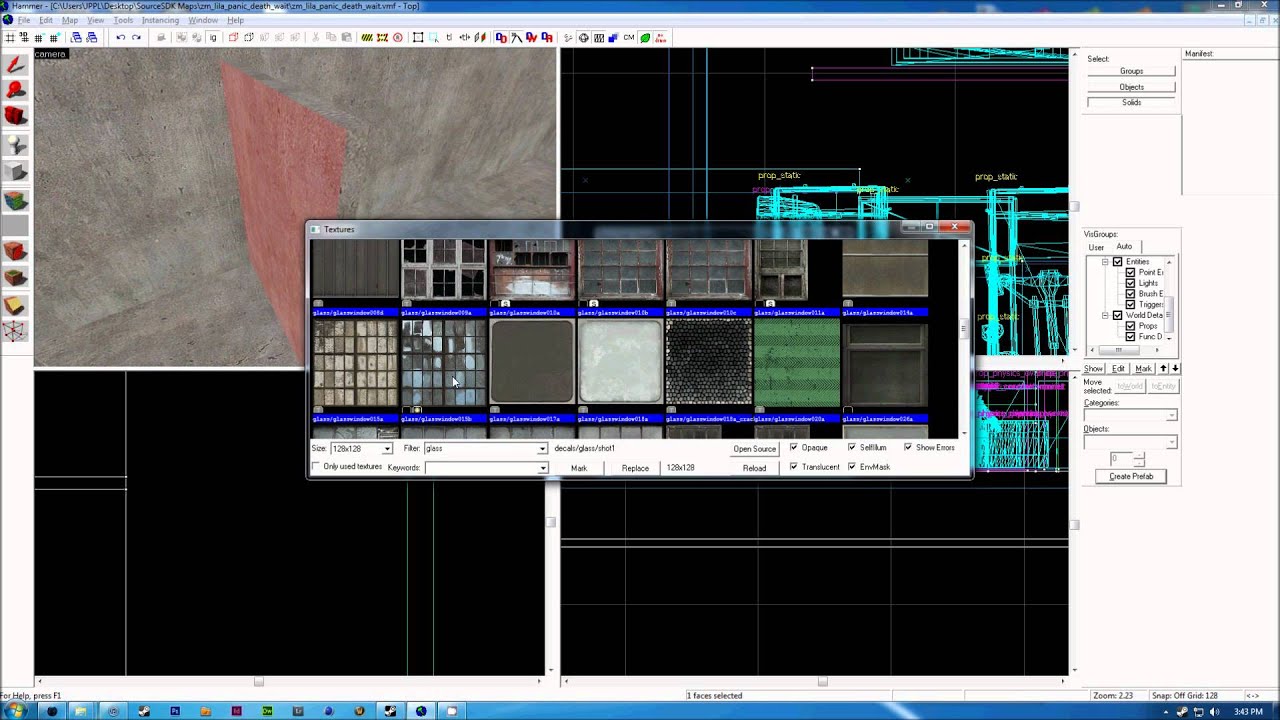Collapse the World Detail tree node
Image resolution: width=1280 pixels, height=720 pixels.
pyautogui.click(x=1105, y=316)
